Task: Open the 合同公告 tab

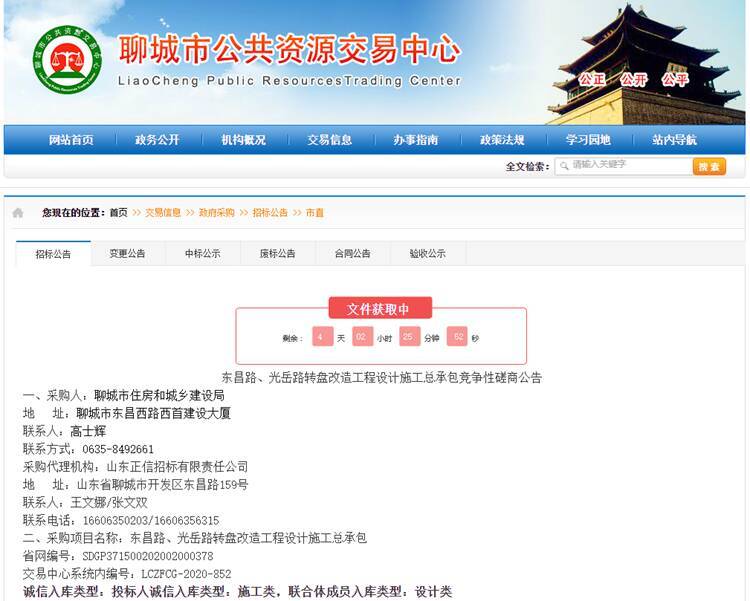Action: click(352, 254)
